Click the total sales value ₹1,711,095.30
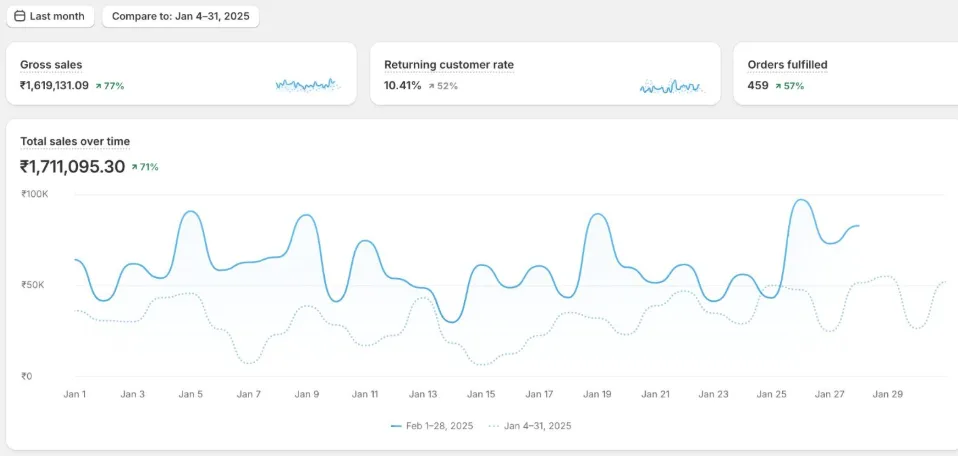The image size is (958, 456). [73, 166]
